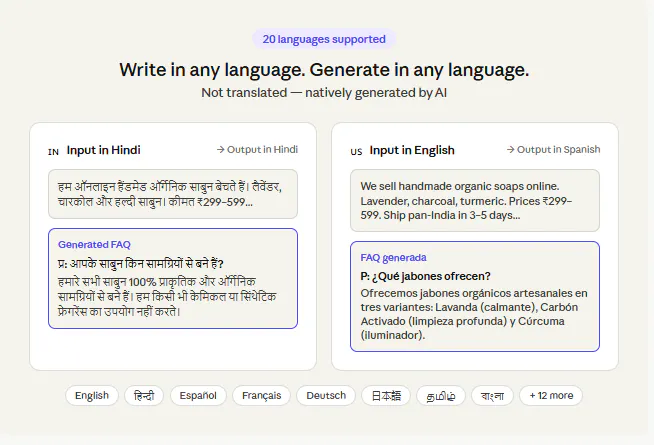Click the 'Generated FAQ' label

tap(94, 245)
